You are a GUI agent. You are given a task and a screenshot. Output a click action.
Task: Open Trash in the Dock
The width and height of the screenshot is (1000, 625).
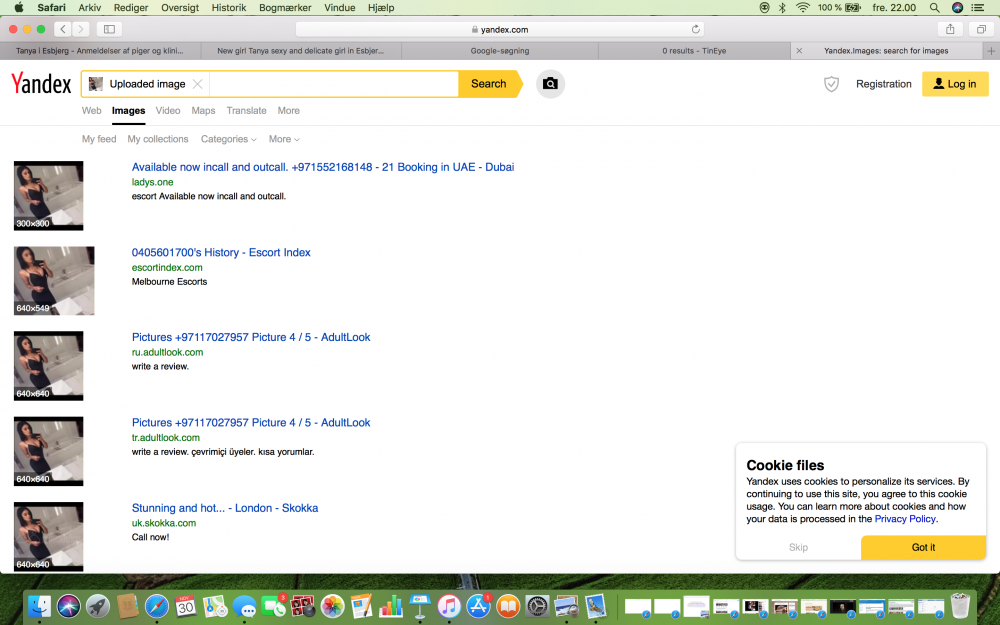click(x=960, y=607)
